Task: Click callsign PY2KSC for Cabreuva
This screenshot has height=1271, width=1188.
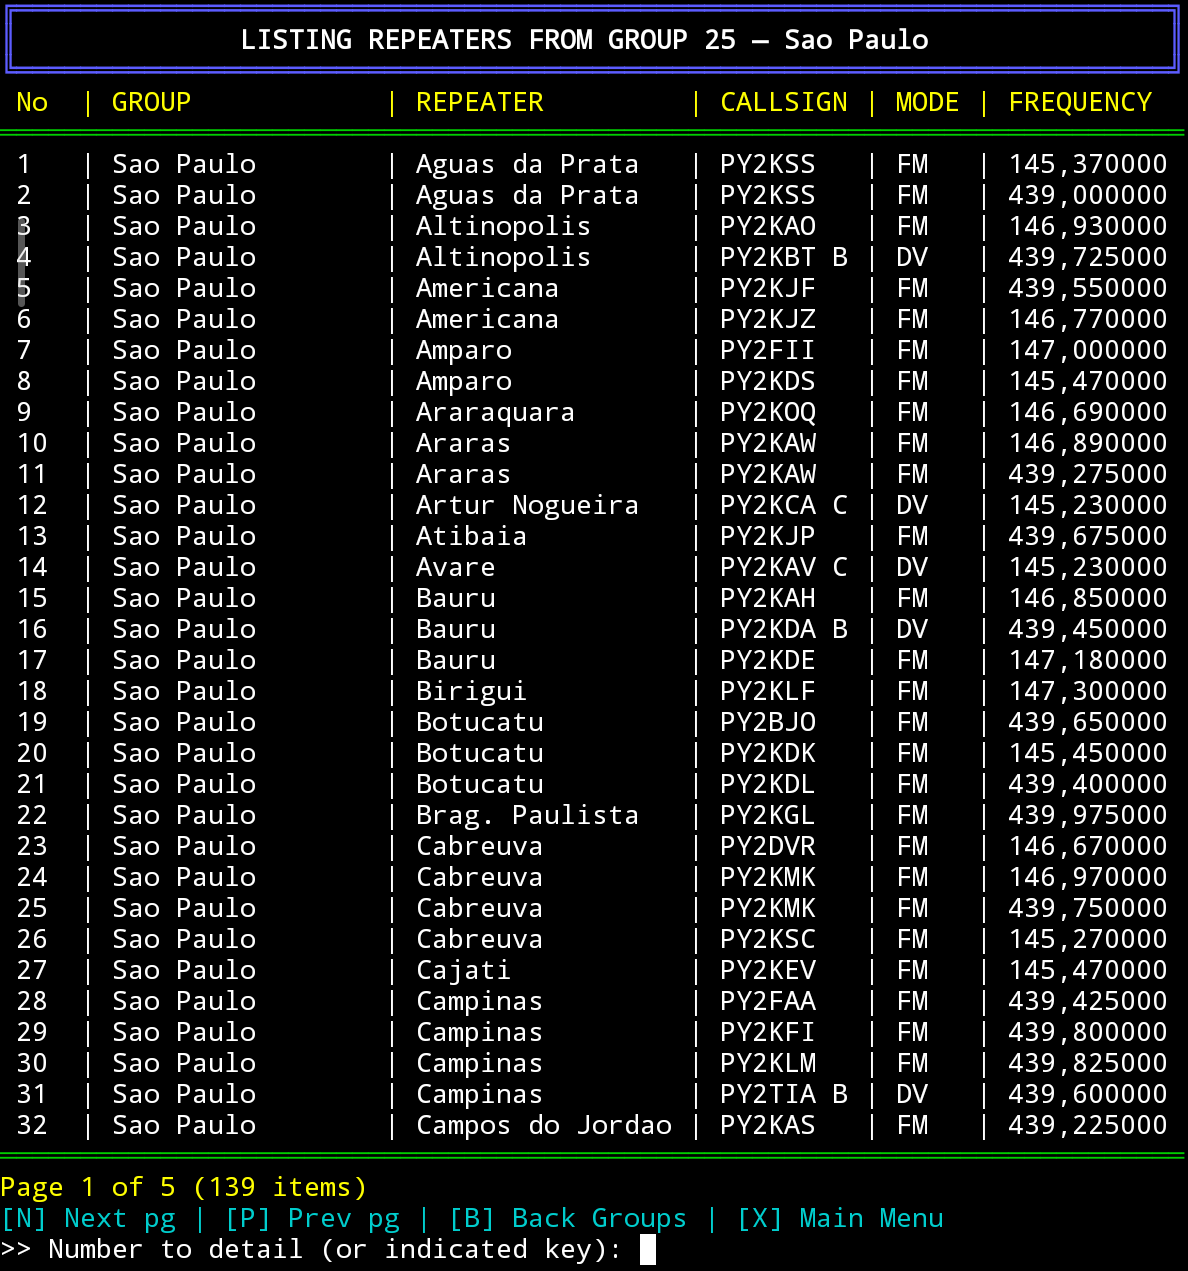Action: click(x=768, y=939)
